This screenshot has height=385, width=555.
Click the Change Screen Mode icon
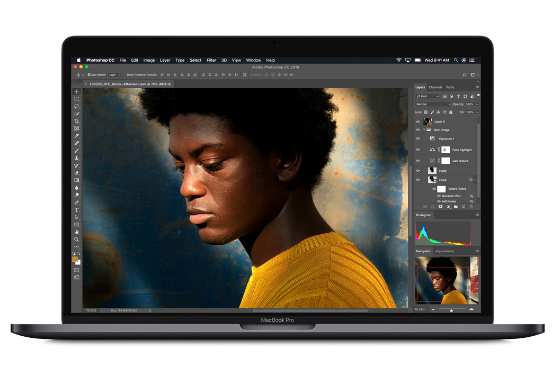pyautogui.click(x=77, y=277)
